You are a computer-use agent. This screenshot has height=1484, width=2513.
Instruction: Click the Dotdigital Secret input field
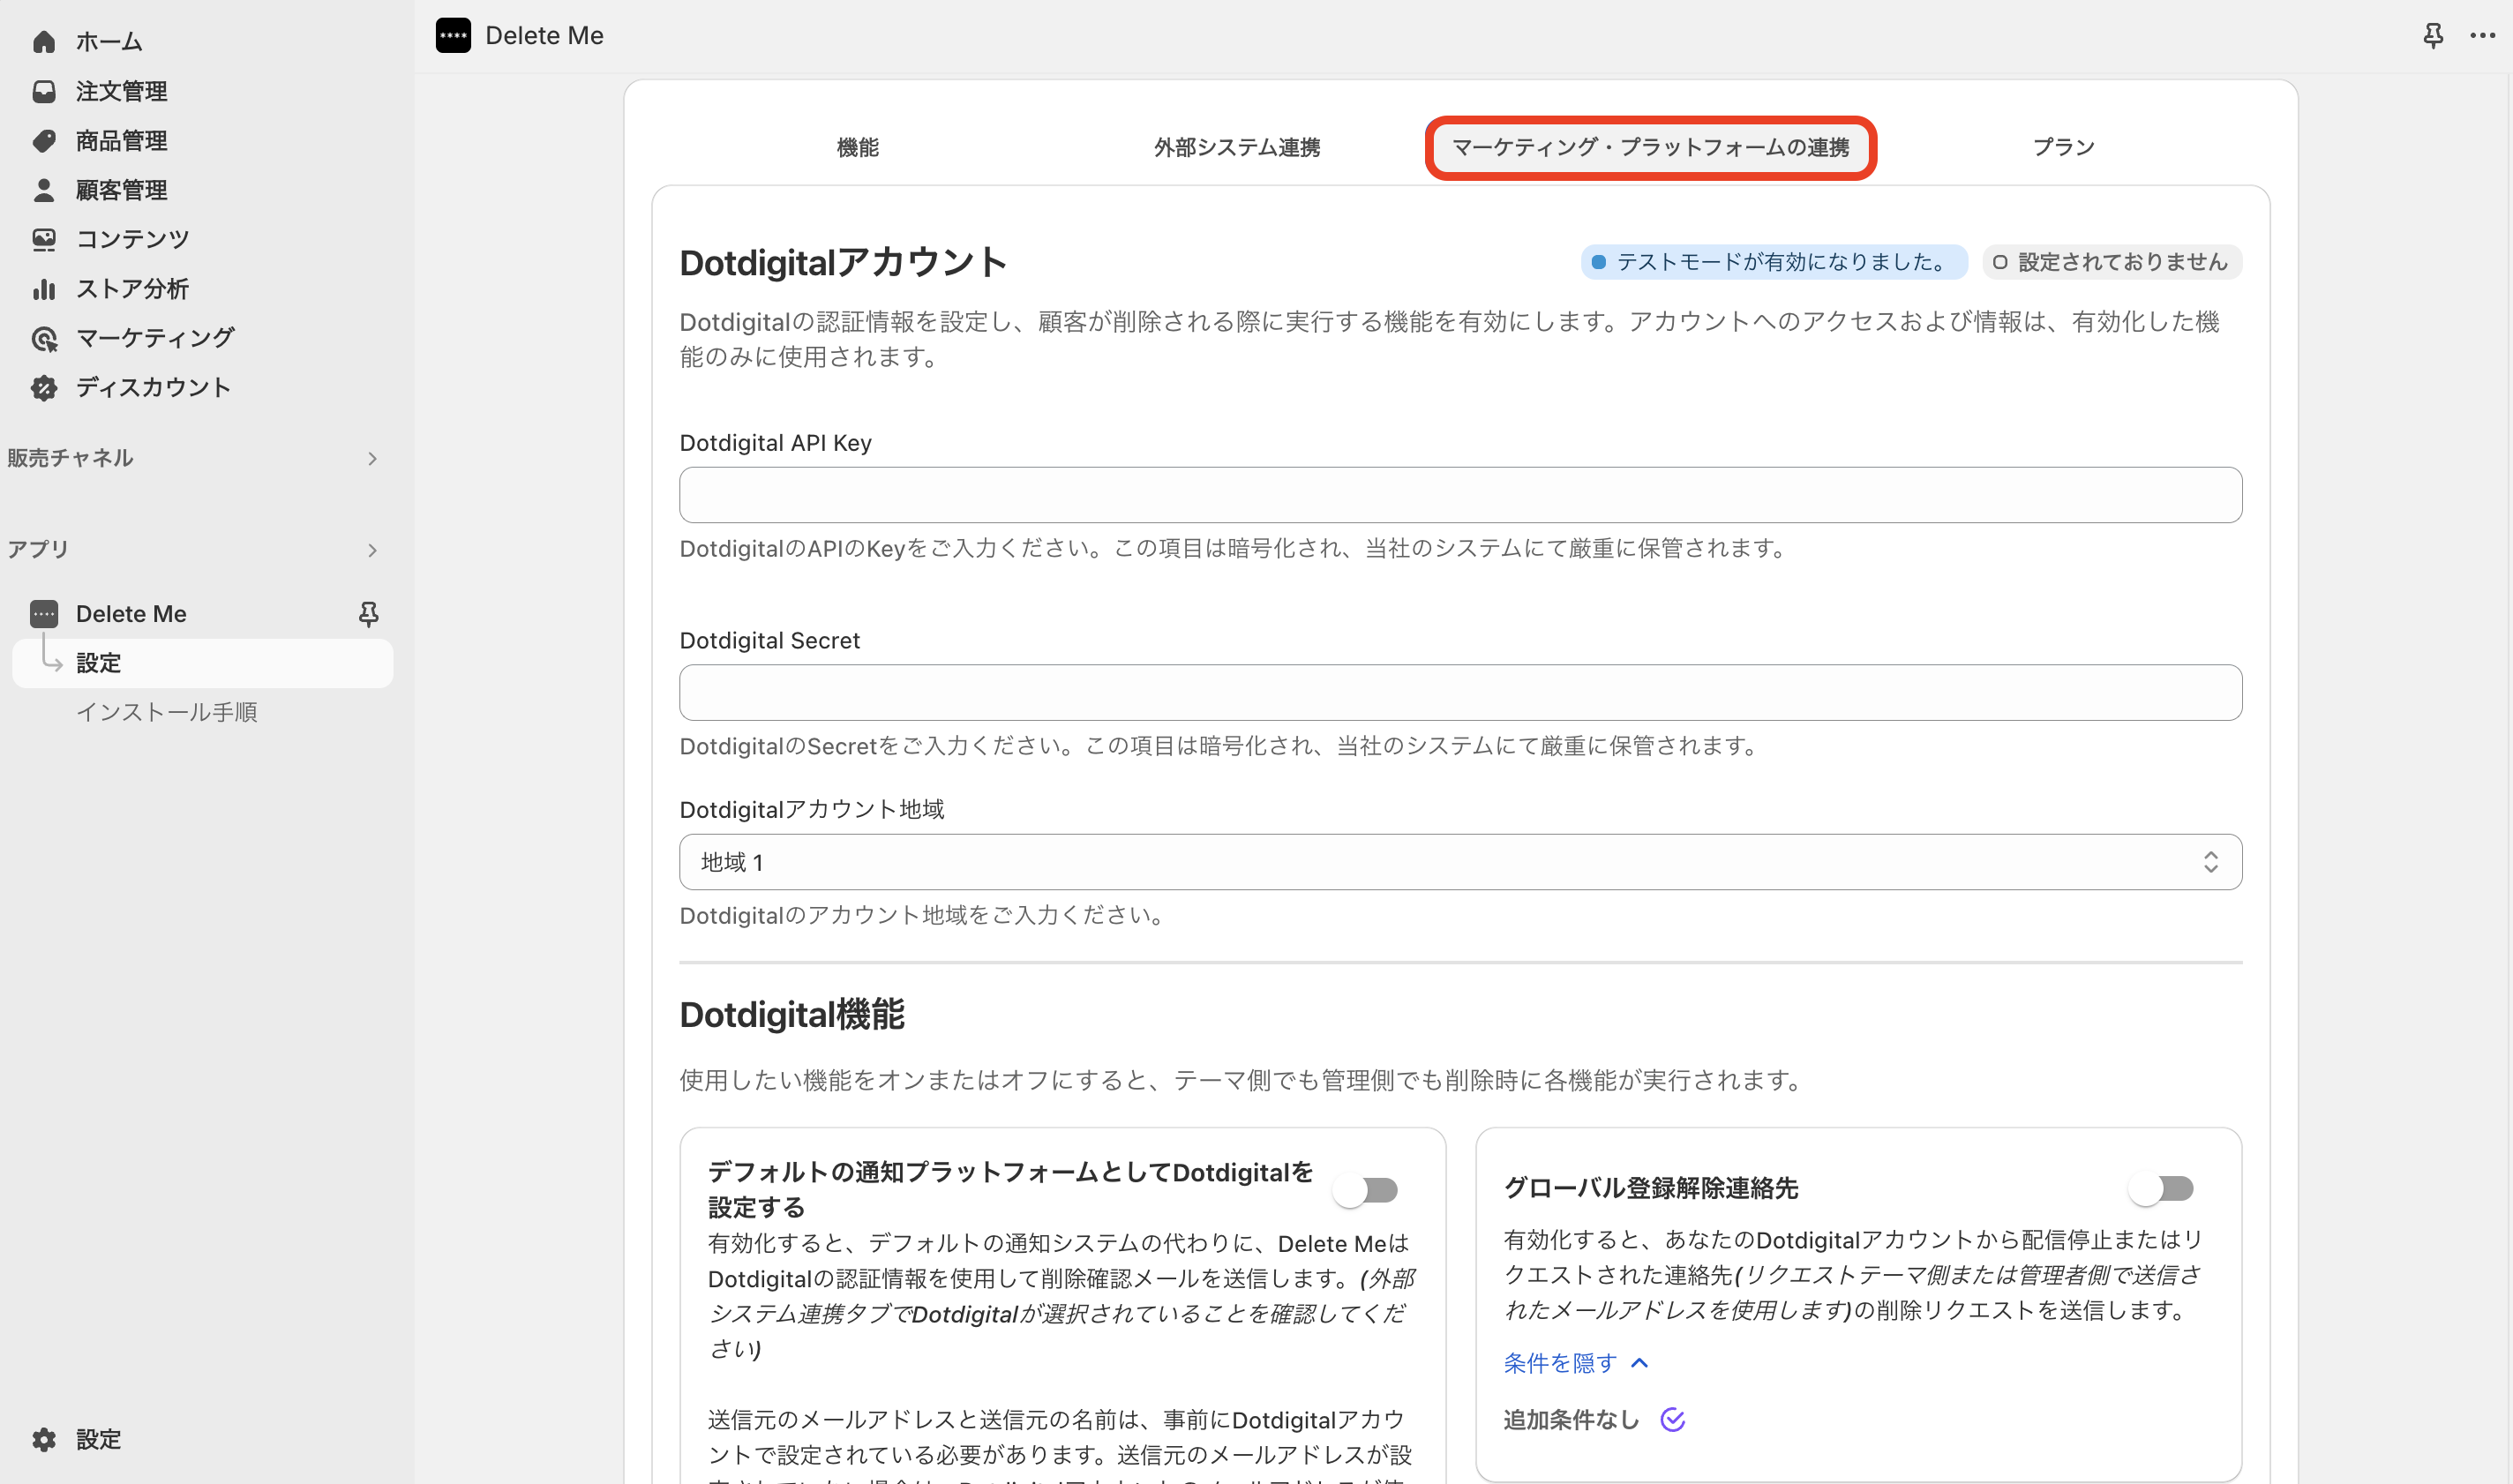point(1460,692)
